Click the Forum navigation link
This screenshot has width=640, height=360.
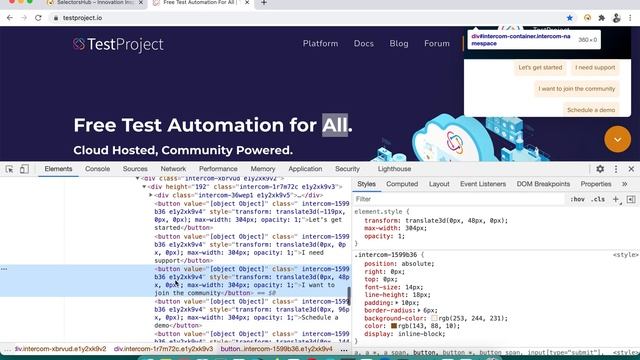pyautogui.click(x=437, y=44)
